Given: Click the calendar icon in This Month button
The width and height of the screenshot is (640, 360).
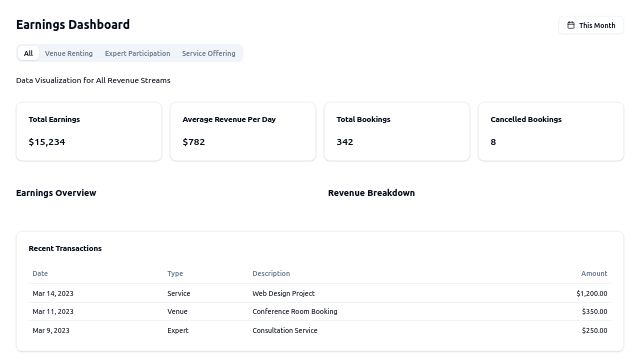Looking at the screenshot, I should click(x=571, y=25).
